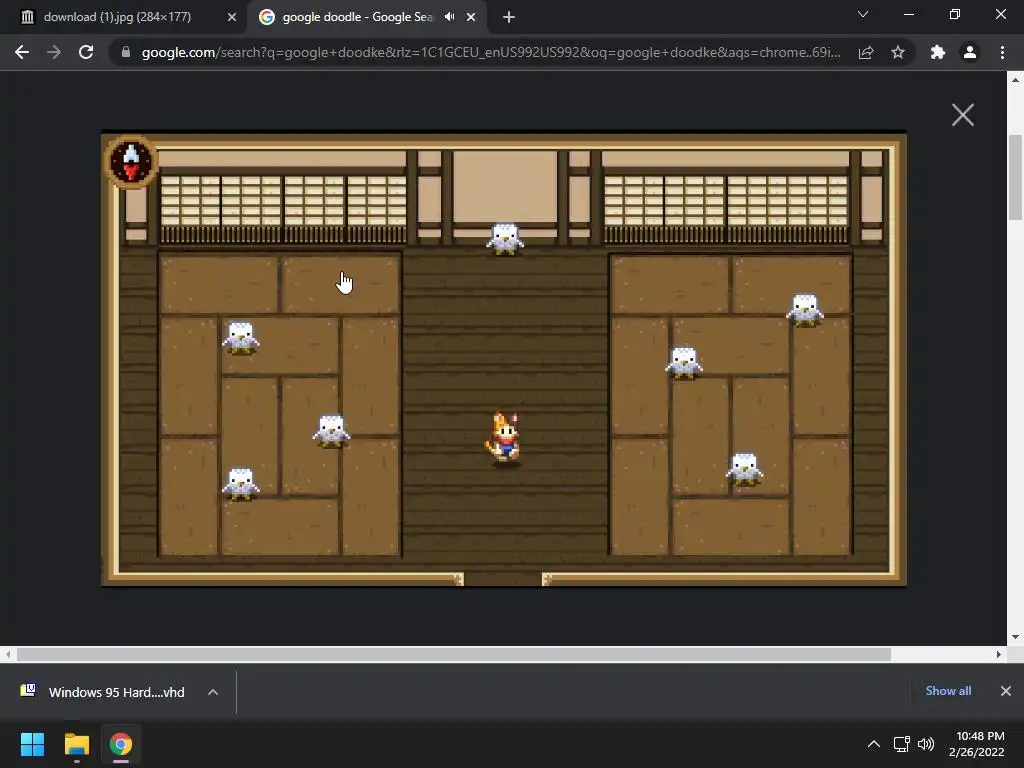Reload the current page
Screen dimensions: 1024x768
pos(86,52)
